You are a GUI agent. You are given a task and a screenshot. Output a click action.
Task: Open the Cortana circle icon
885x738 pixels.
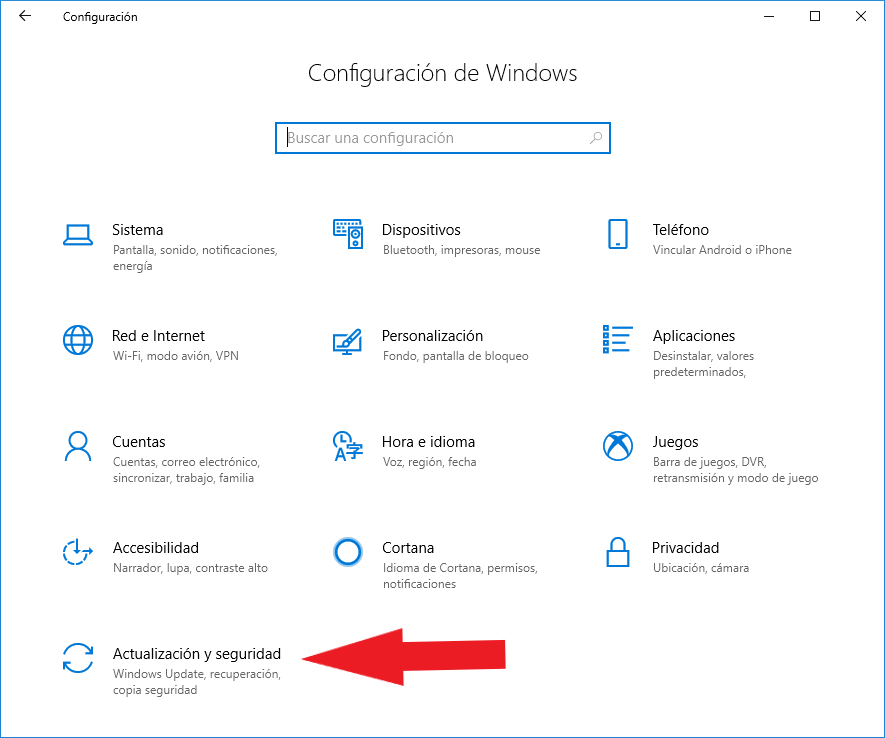coord(348,552)
